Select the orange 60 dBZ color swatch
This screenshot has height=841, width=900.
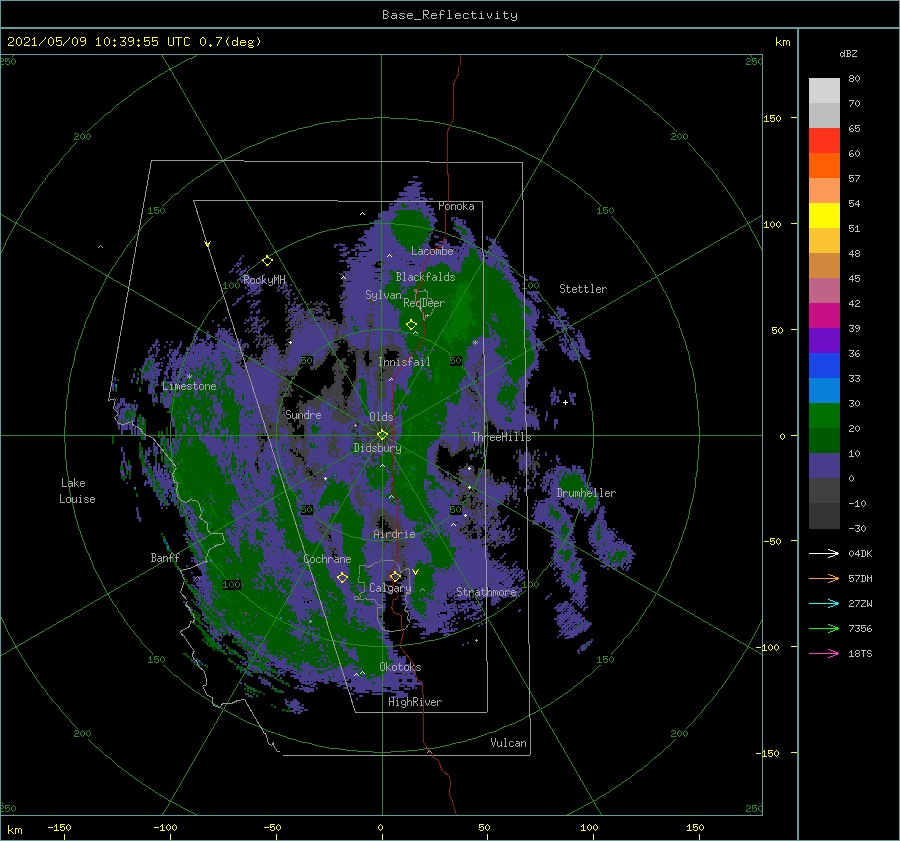coord(824,165)
